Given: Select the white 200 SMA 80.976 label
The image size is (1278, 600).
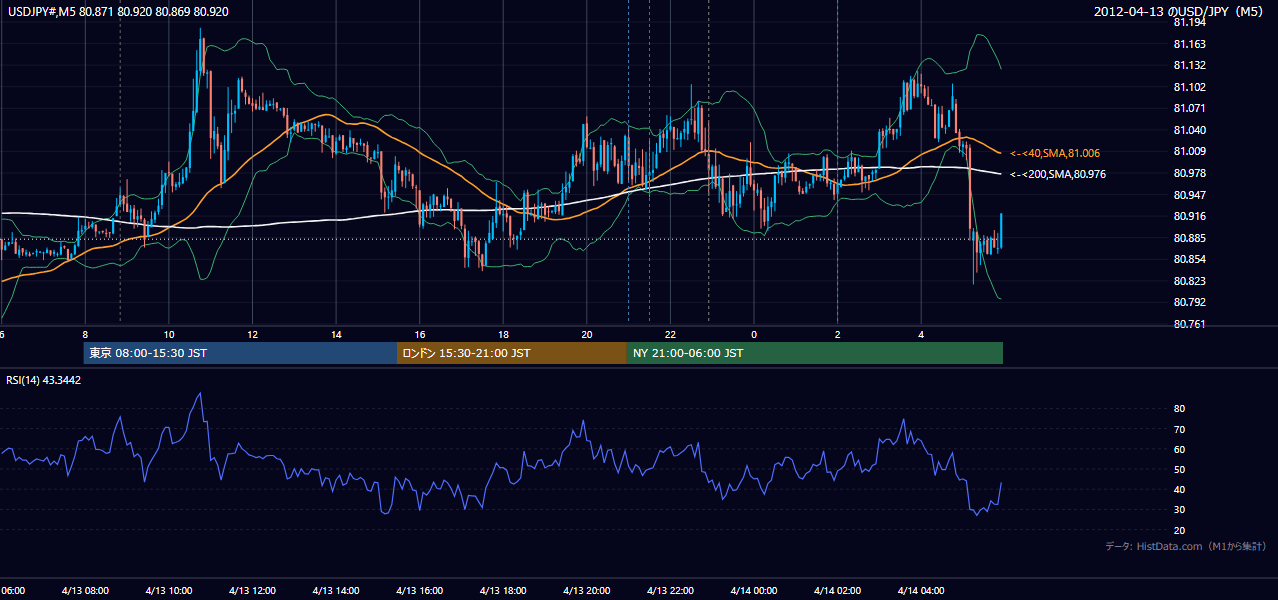Looking at the screenshot, I should point(1058,174).
